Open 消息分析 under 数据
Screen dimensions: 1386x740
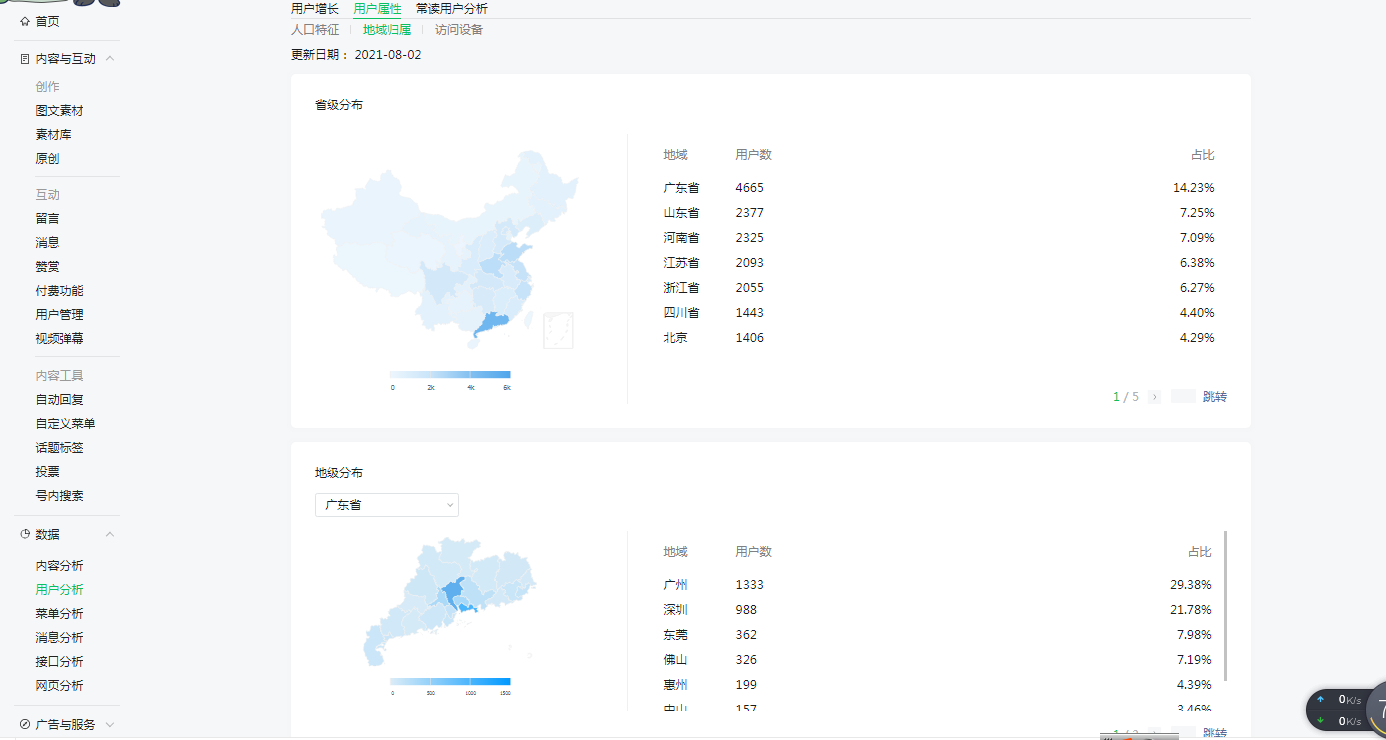coord(59,638)
